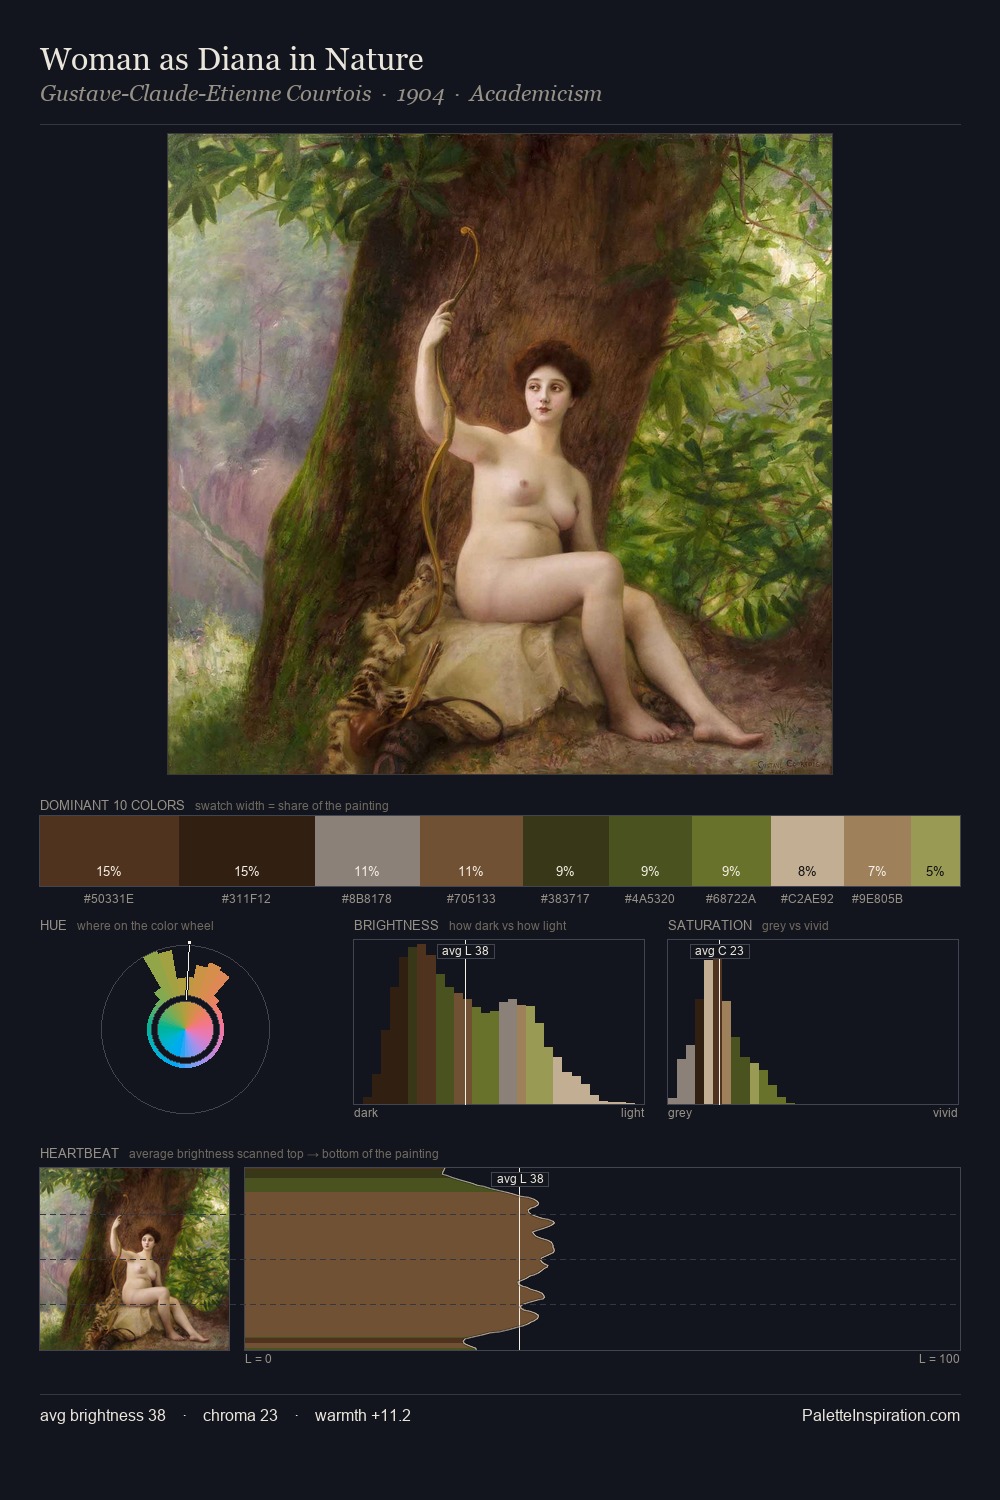Click the artist name Gustave-Claude-Etienne Courtois
The width and height of the screenshot is (1000, 1500).
pyautogui.click(x=206, y=94)
